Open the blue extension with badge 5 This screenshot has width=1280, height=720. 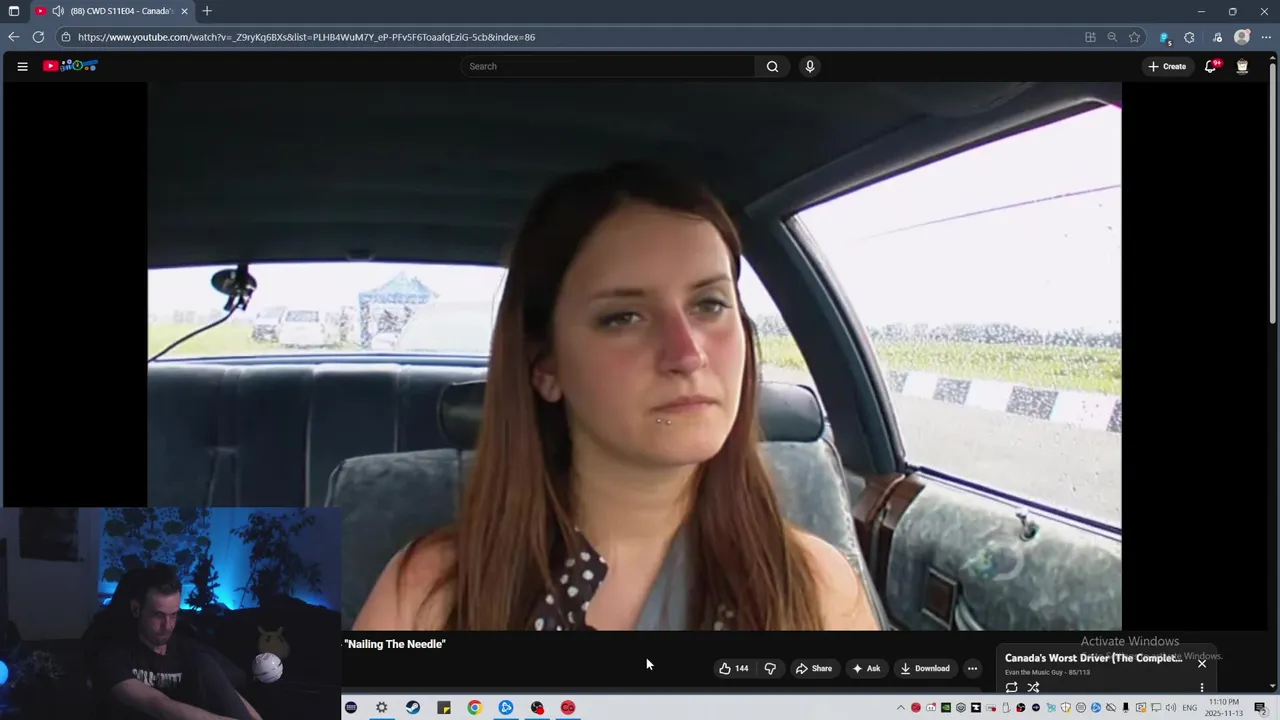(x=1165, y=37)
